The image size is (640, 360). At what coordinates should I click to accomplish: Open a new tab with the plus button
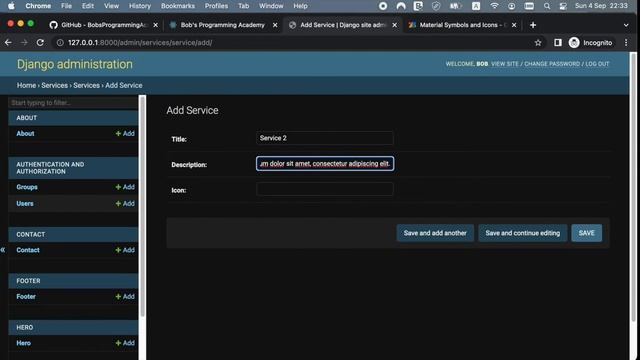533,25
